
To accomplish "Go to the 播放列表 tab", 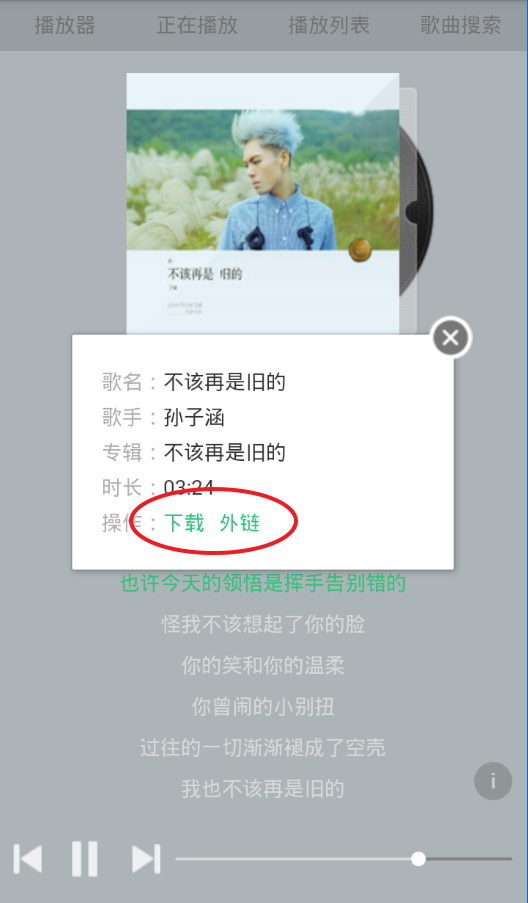I will pos(329,25).
